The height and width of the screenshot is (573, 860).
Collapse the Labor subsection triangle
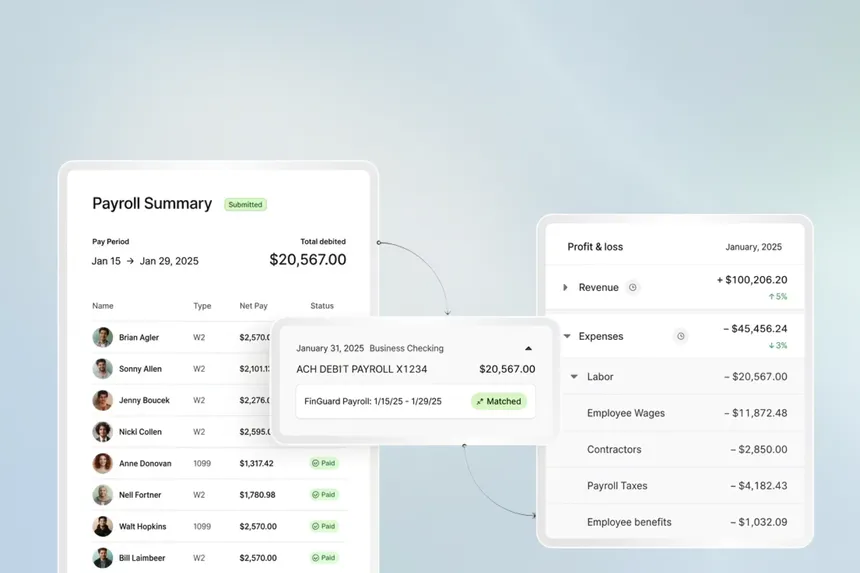click(x=574, y=377)
